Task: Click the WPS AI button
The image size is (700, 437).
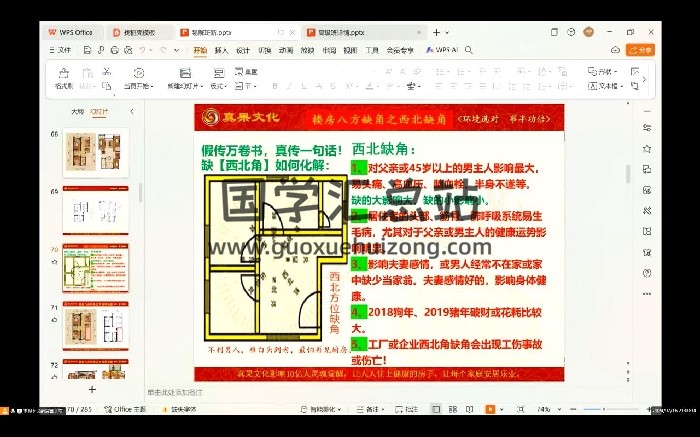Action: click(441, 49)
